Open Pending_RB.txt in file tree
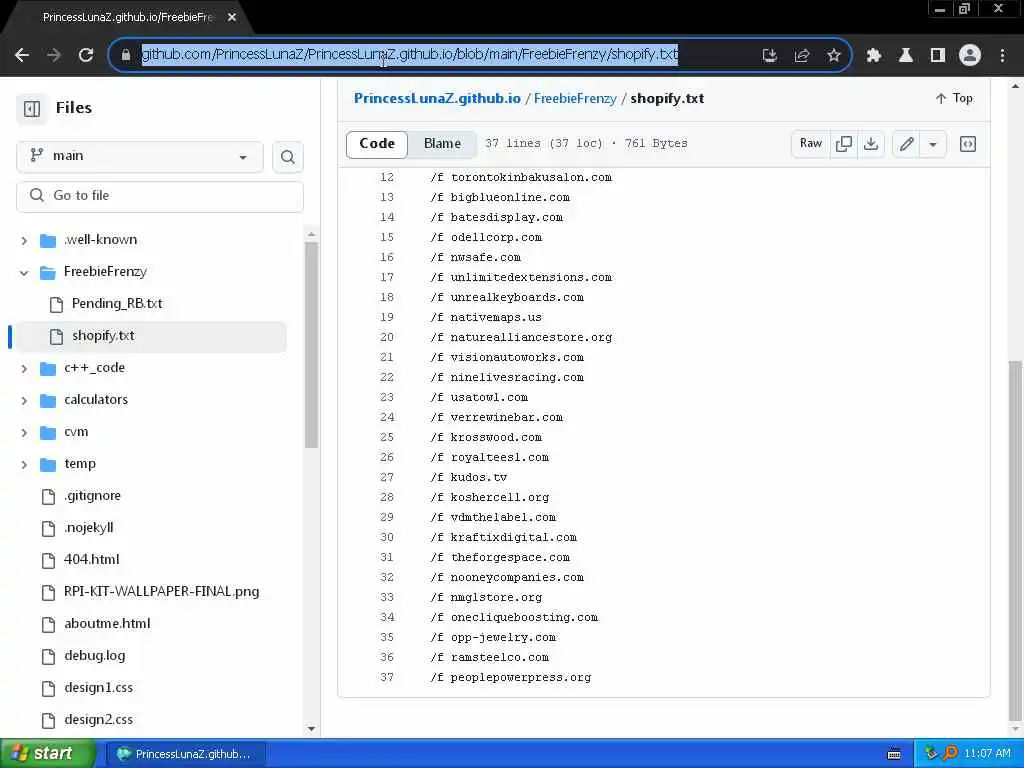Image resolution: width=1024 pixels, height=768 pixels. 117,304
